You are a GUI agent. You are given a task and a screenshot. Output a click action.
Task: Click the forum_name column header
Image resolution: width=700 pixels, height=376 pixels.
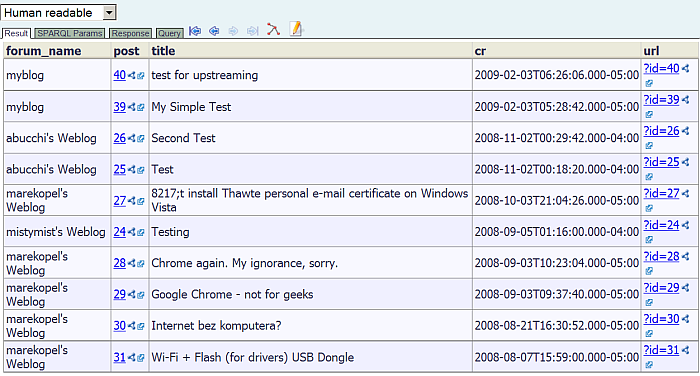[44, 51]
